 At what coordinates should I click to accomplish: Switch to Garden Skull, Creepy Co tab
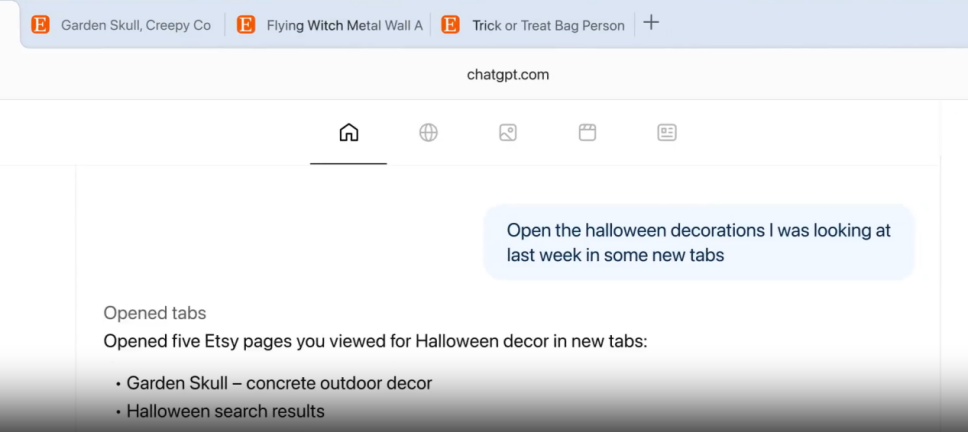135,25
